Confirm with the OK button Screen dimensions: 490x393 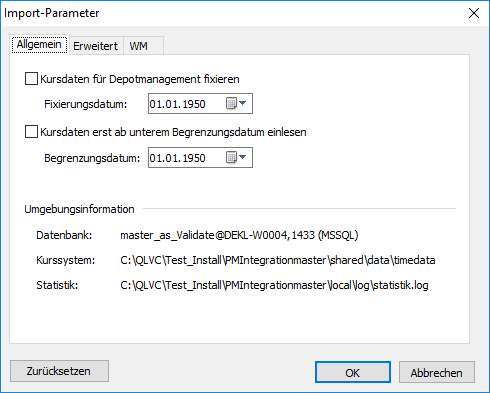pyautogui.click(x=353, y=372)
